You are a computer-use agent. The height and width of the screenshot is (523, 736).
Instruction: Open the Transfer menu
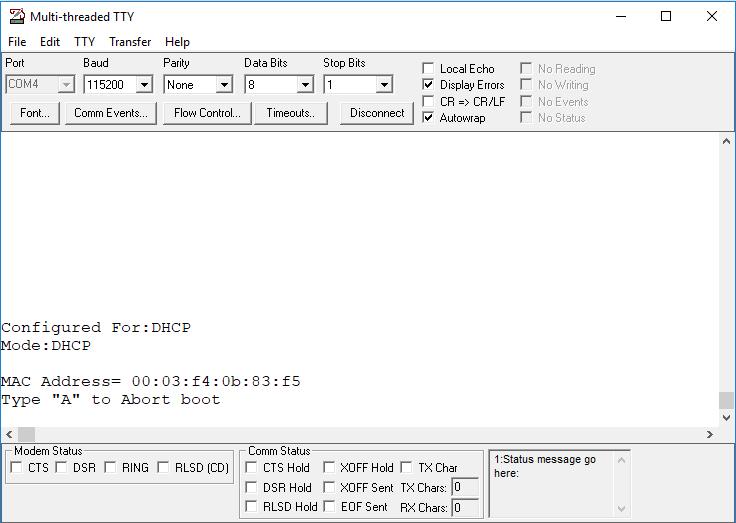[130, 42]
